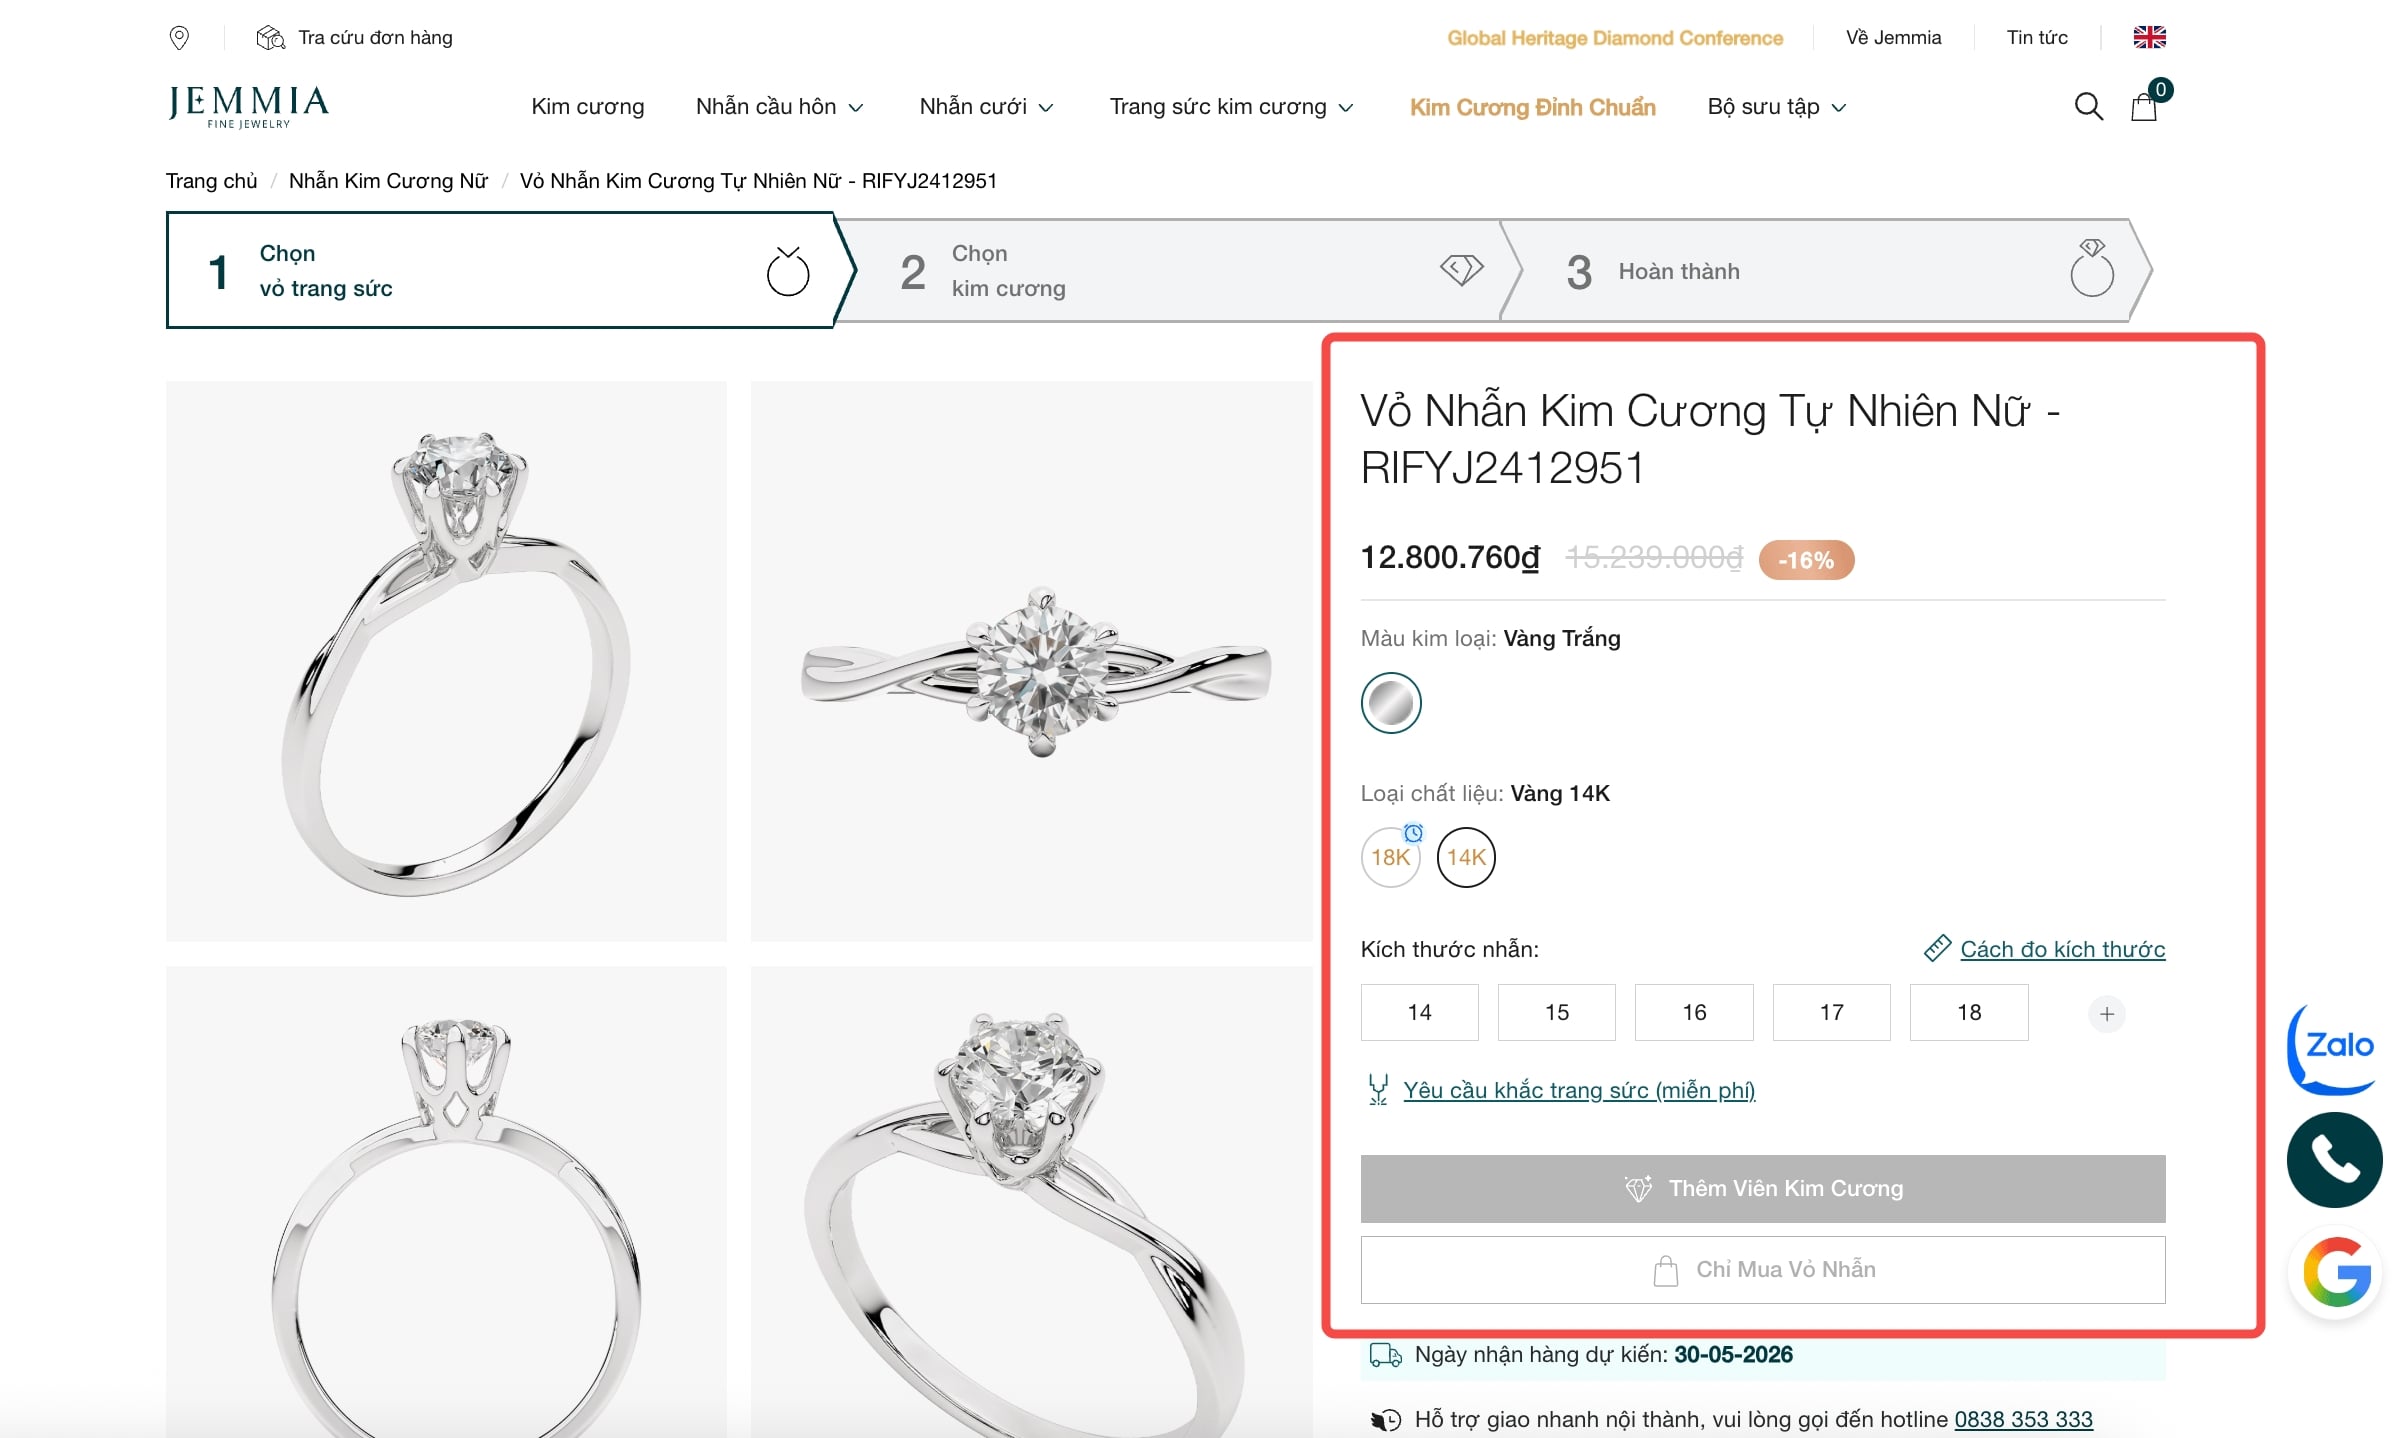Select the 14K material option

coord(1466,857)
